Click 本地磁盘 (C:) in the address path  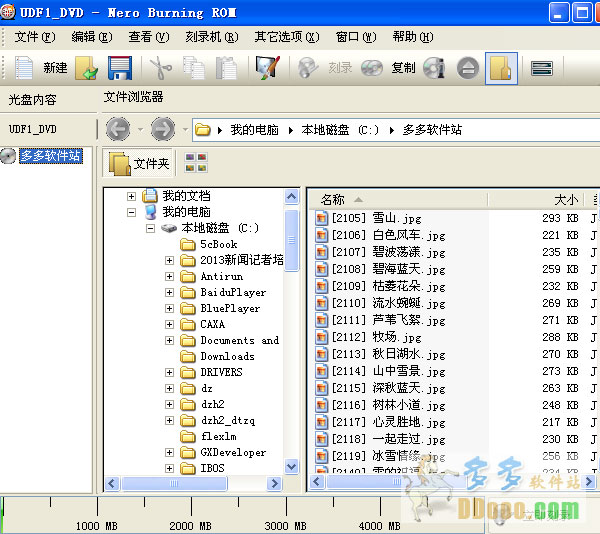340,130
